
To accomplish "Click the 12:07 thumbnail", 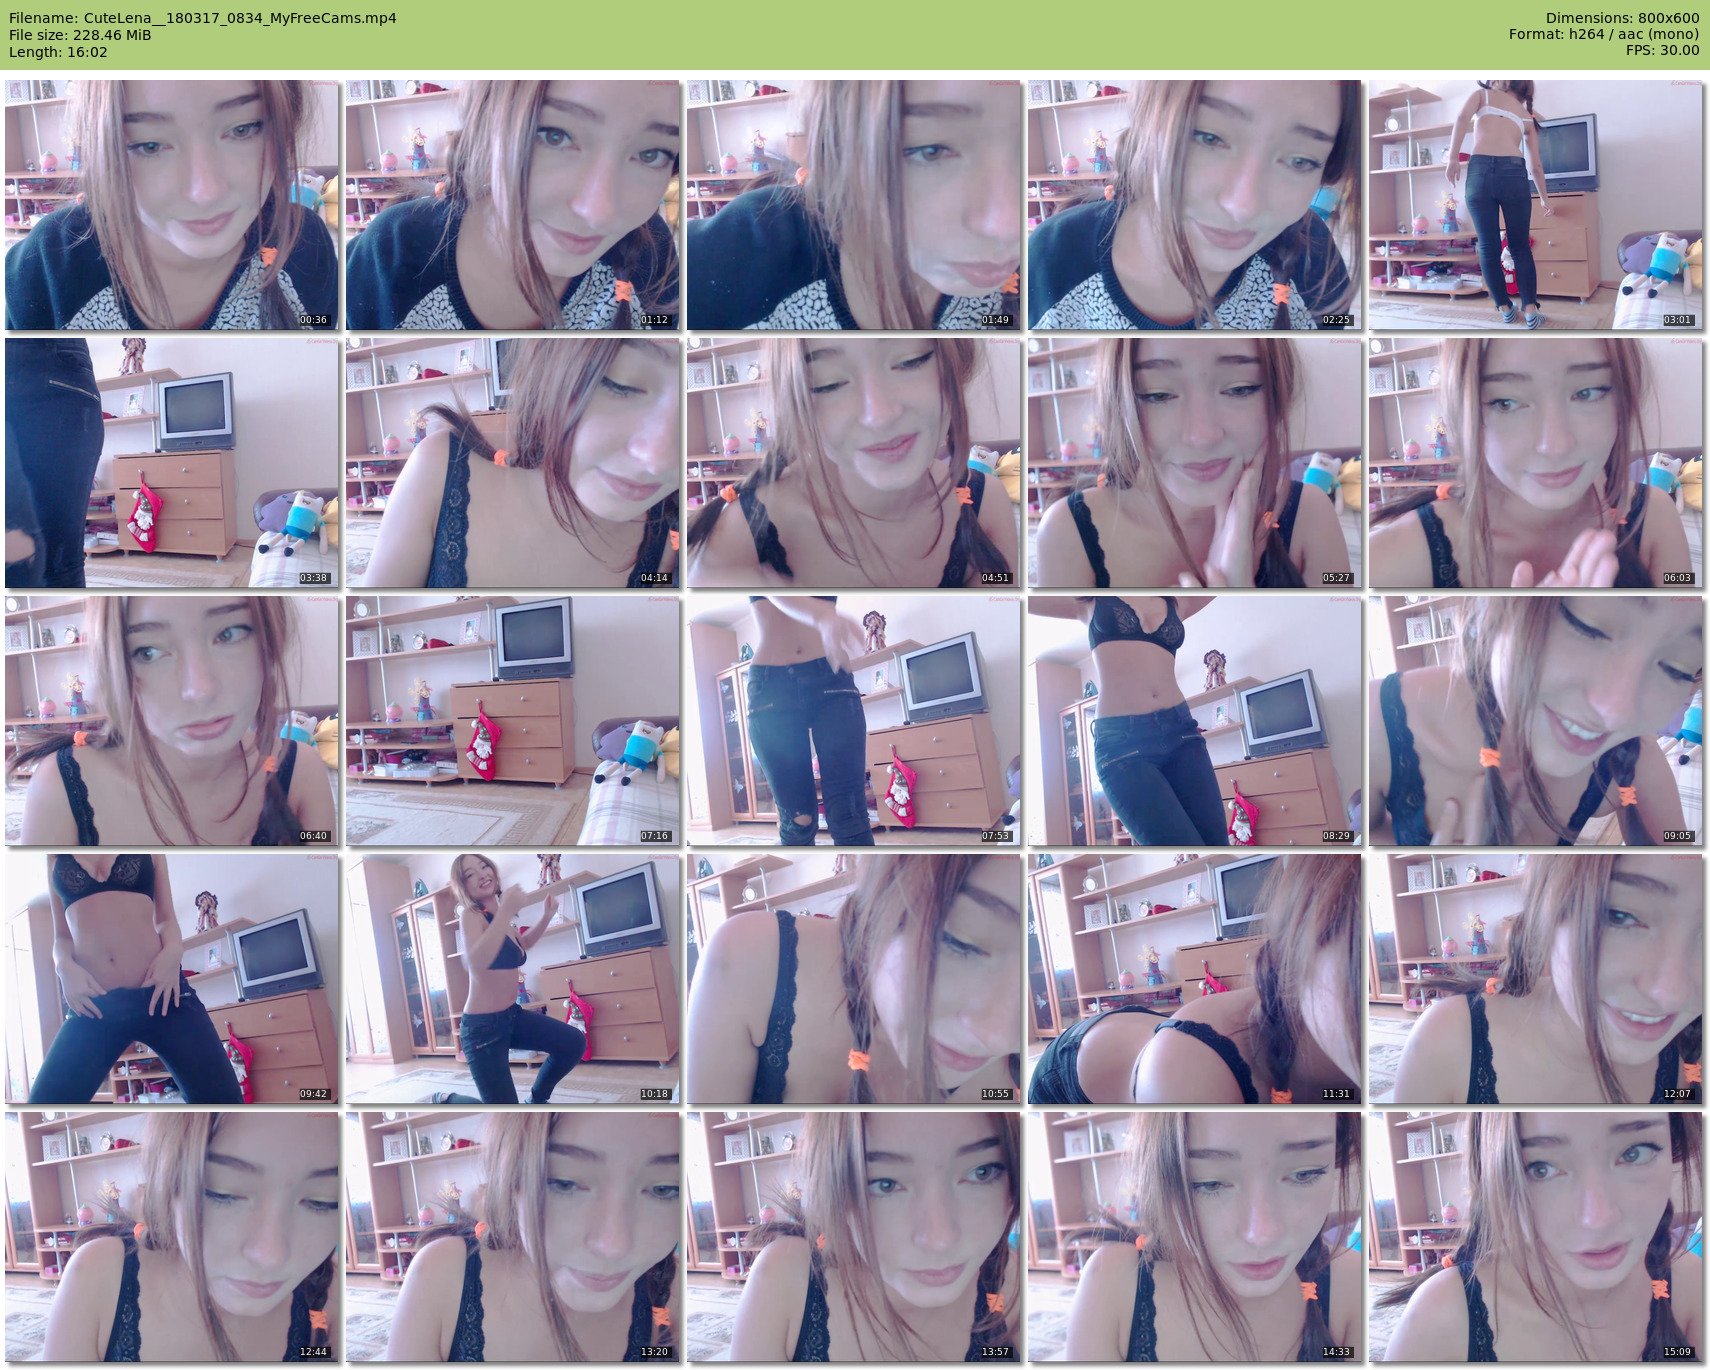I will point(1536,979).
